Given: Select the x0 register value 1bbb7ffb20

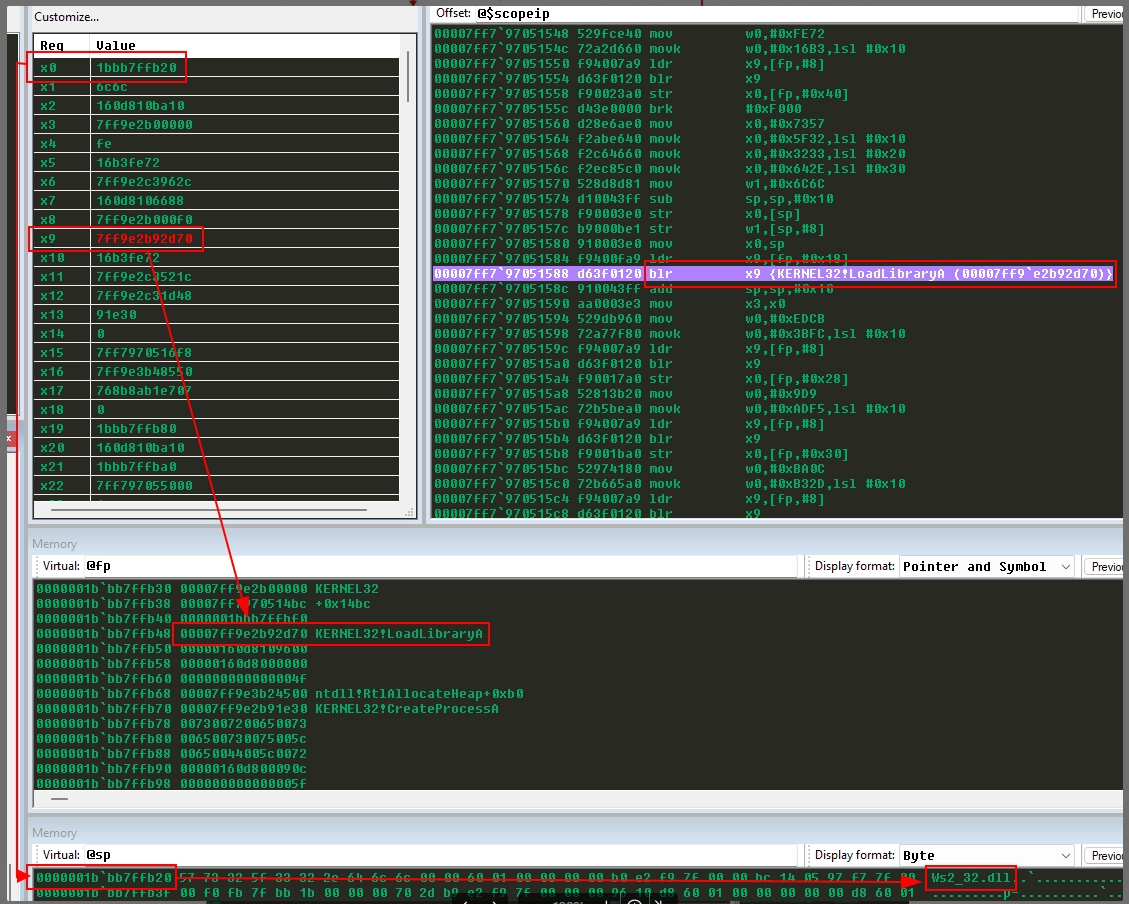Looking at the screenshot, I should (136, 68).
